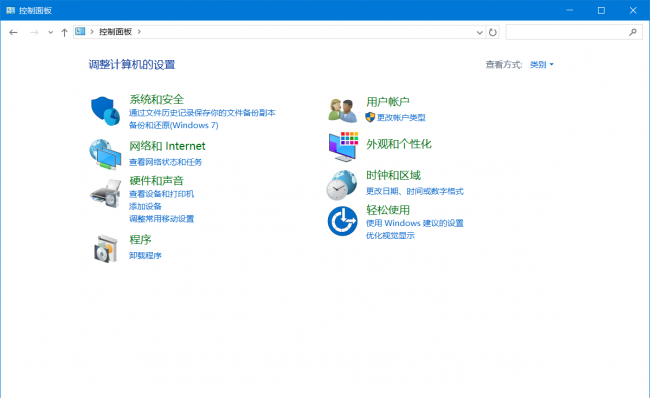
Task: Open the 程序 heading link
Action: (140, 240)
